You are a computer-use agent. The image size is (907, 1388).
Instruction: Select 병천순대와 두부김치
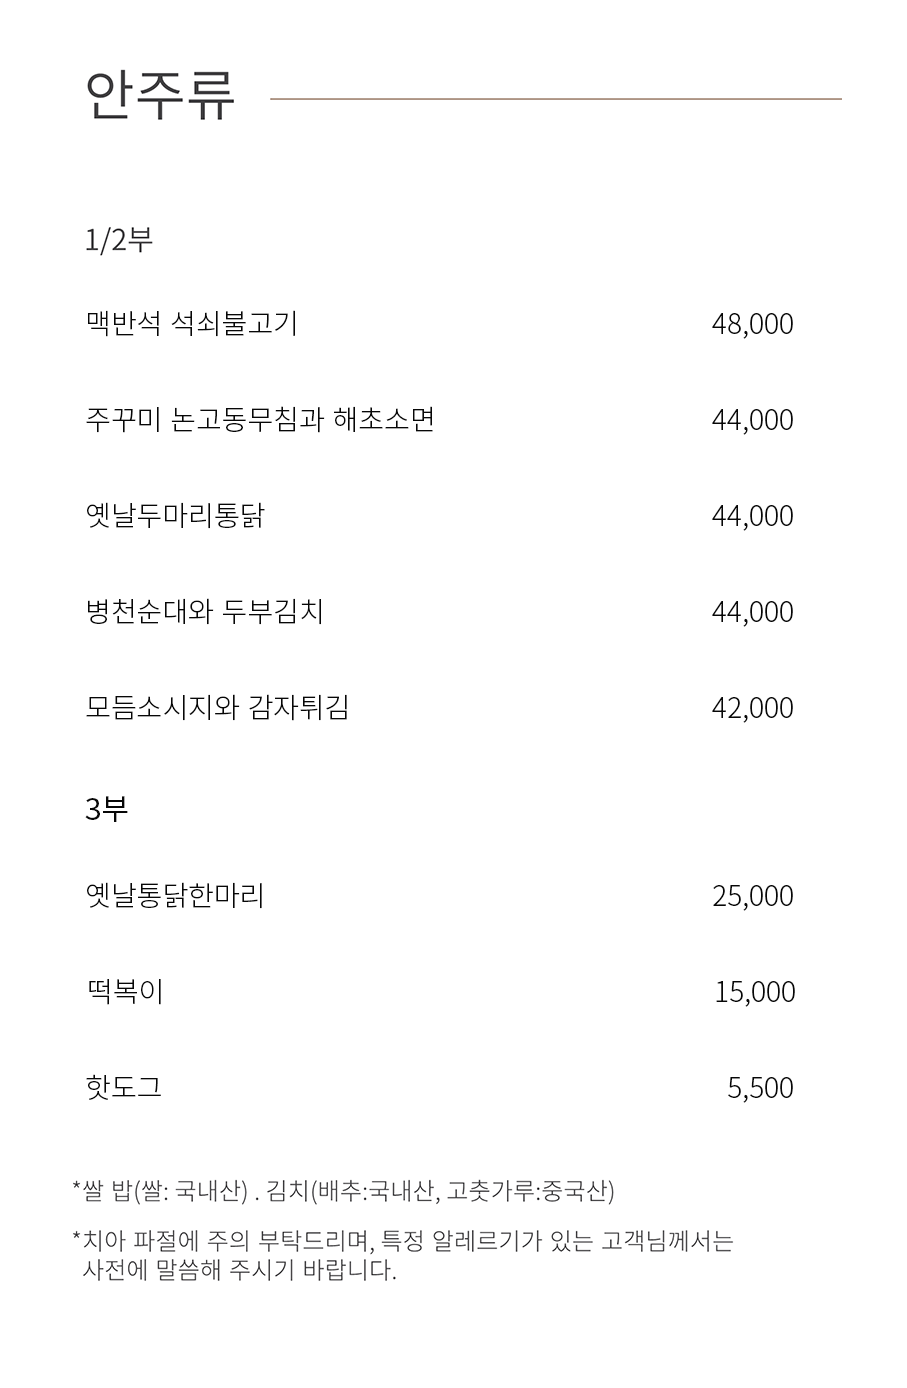pos(205,611)
